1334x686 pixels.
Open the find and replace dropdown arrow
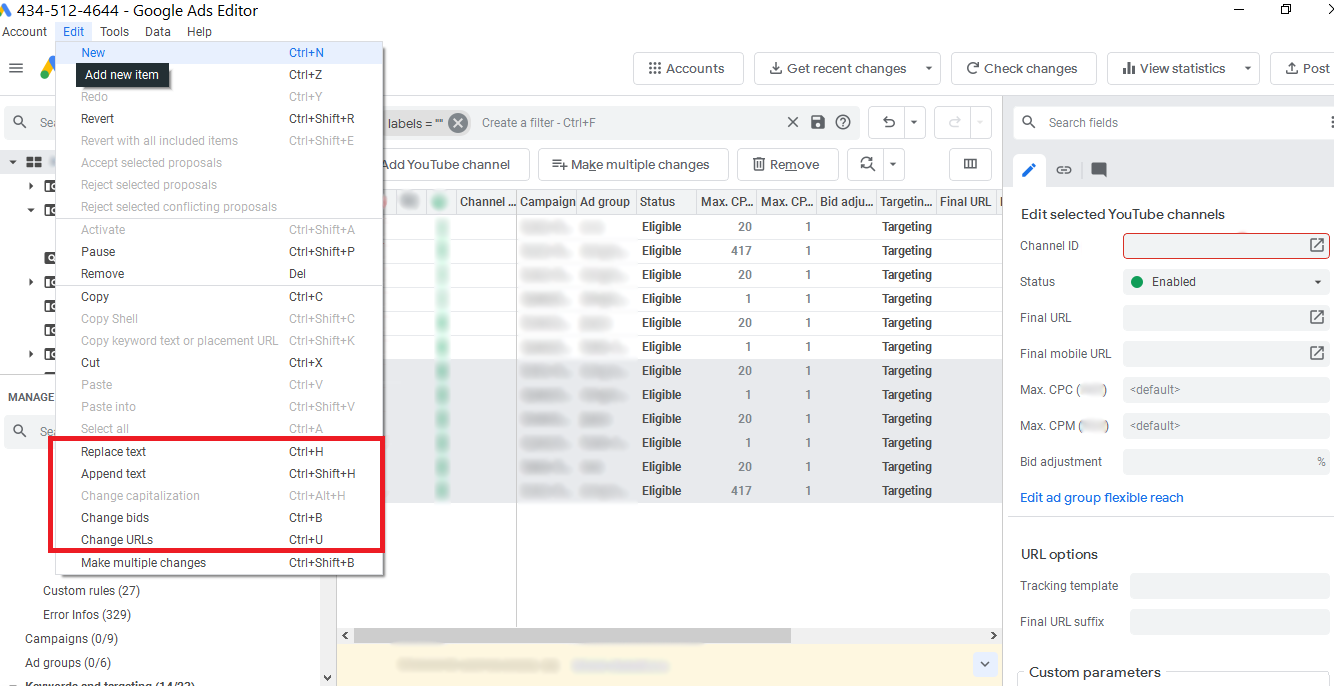point(894,164)
